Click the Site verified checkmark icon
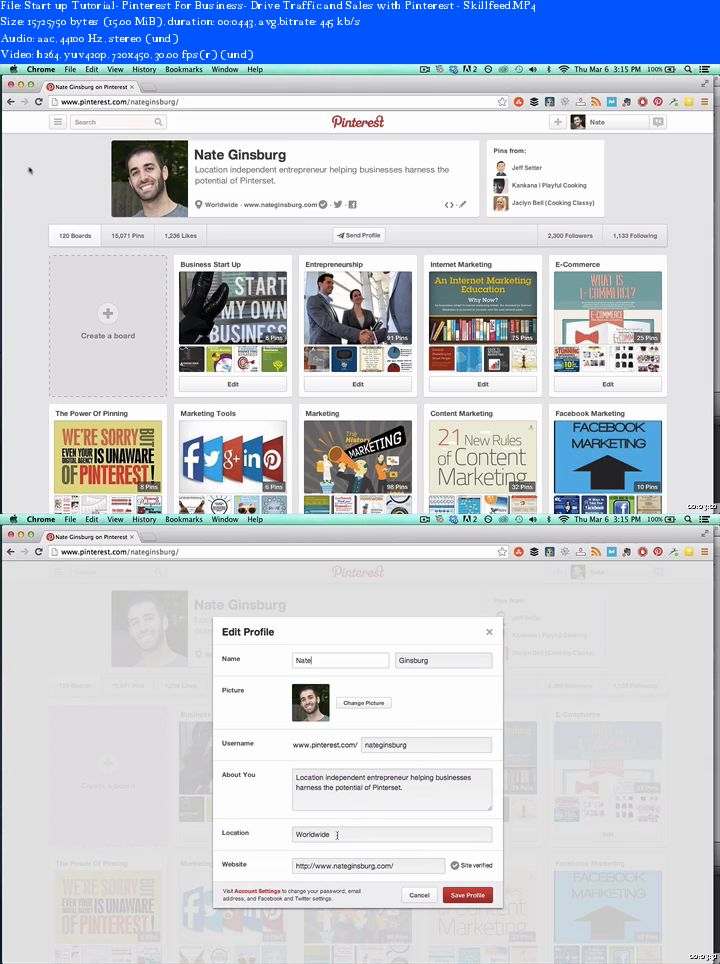Image resolution: width=720 pixels, height=964 pixels. pyautogui.click(x=454, y=866)
